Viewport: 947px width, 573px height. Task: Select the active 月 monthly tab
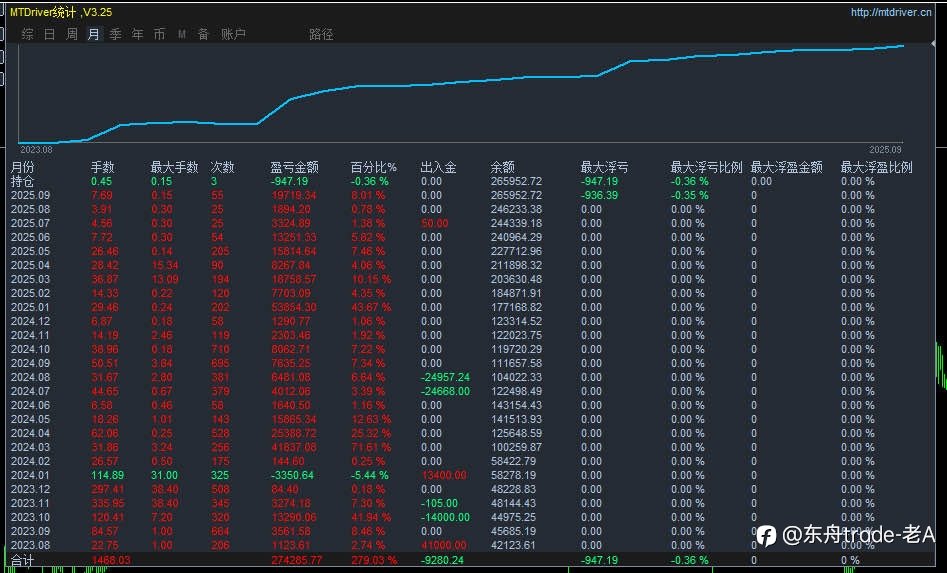tap(93, 34)
